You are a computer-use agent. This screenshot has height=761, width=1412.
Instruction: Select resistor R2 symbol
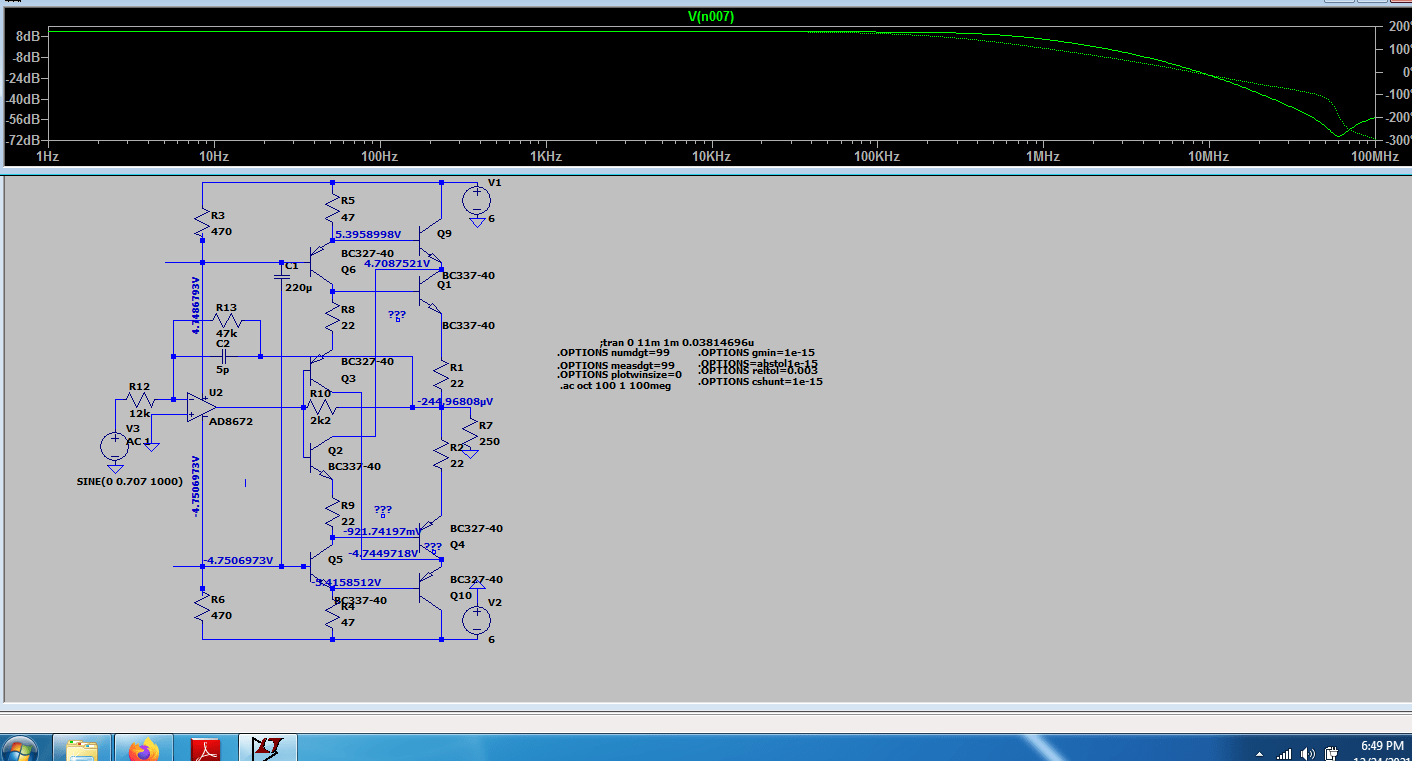441,455
